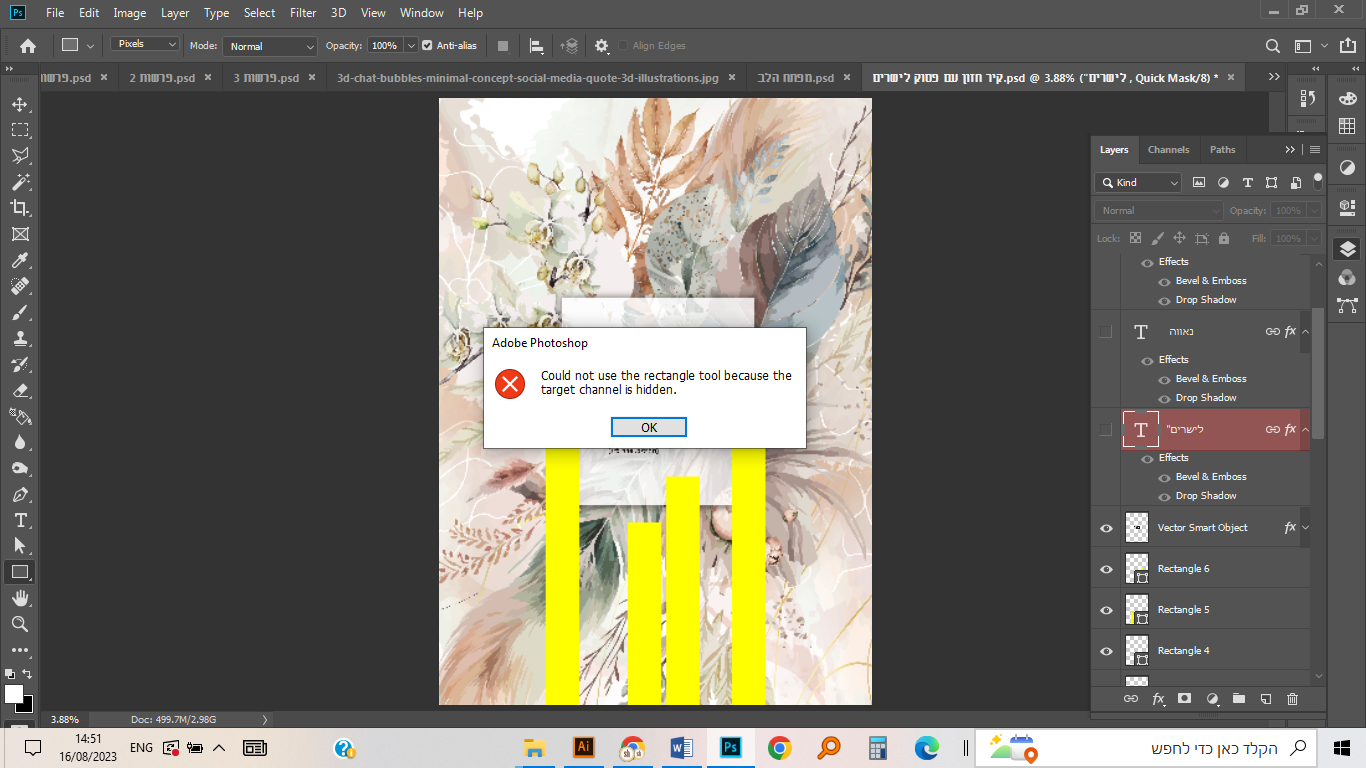Hide the Rectangle 5 layer

click(x=1106, y=610)
